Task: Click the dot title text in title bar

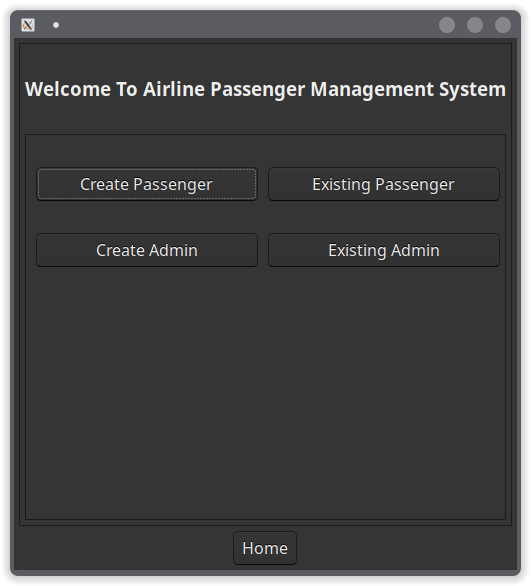Action: point(56,25)
